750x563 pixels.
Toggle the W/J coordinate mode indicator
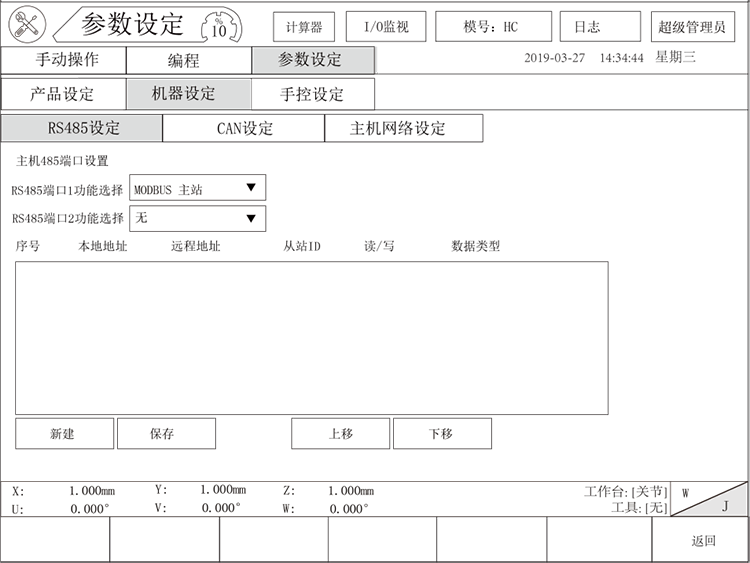(x=708, y=499)
